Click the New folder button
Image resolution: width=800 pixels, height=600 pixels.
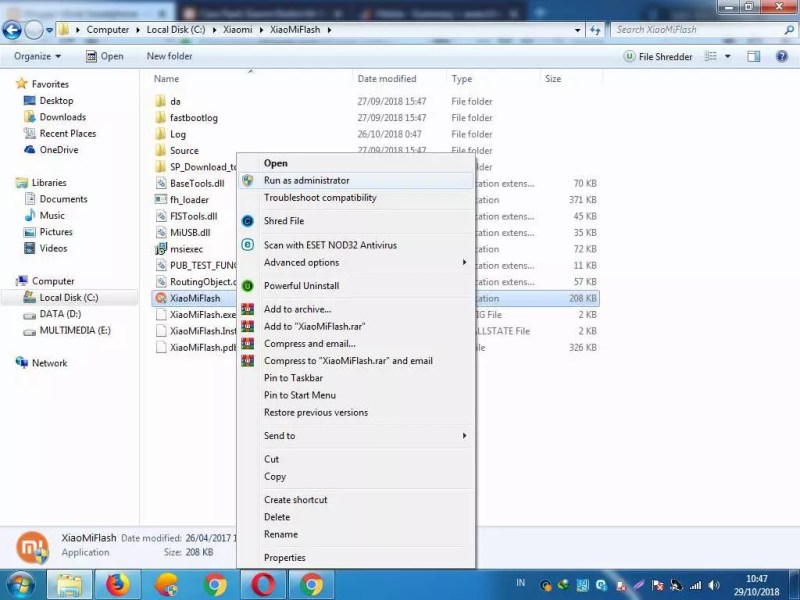click(169, 57)
